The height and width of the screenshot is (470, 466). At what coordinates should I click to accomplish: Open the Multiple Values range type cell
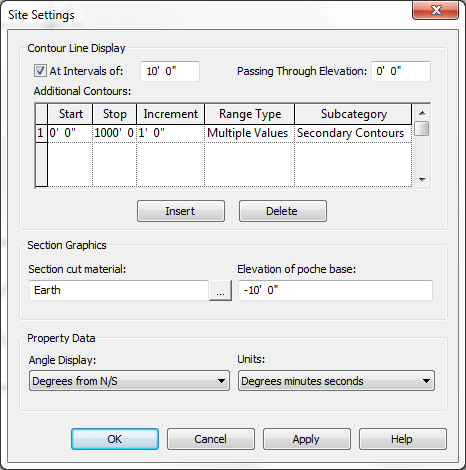250,133
